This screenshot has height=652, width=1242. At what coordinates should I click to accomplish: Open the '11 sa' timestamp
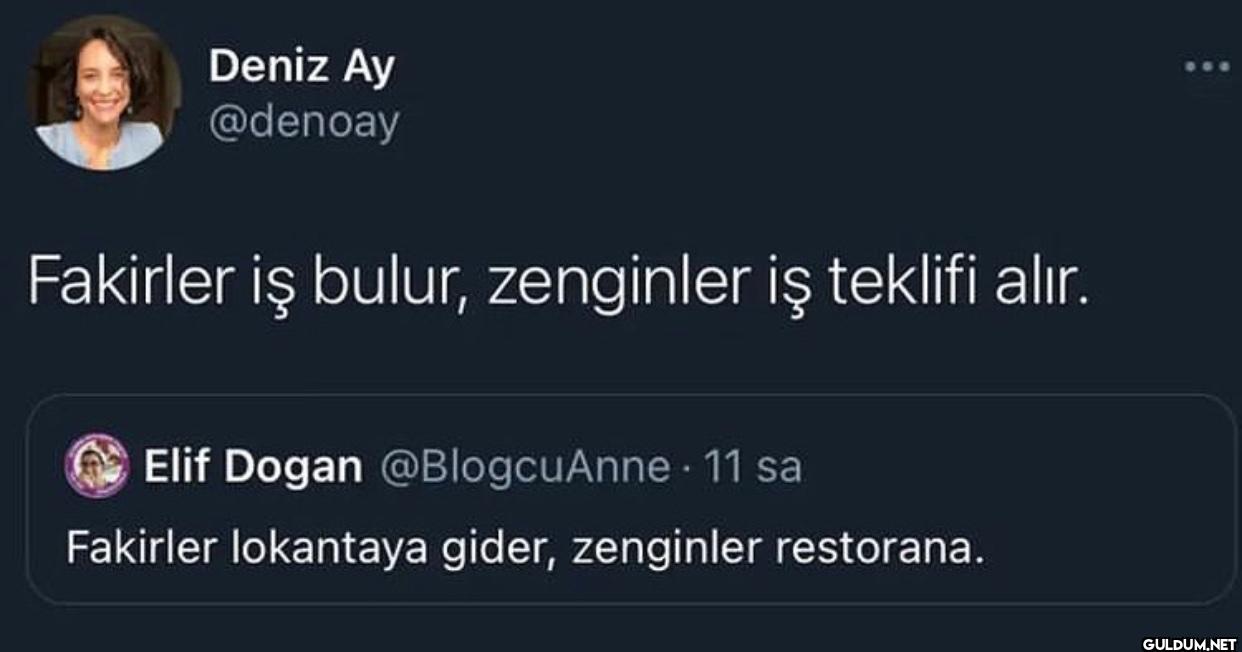[x=754, y=467]
